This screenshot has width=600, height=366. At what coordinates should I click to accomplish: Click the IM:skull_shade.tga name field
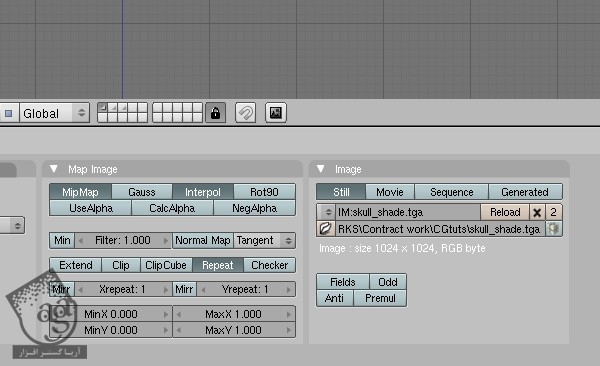408,212
